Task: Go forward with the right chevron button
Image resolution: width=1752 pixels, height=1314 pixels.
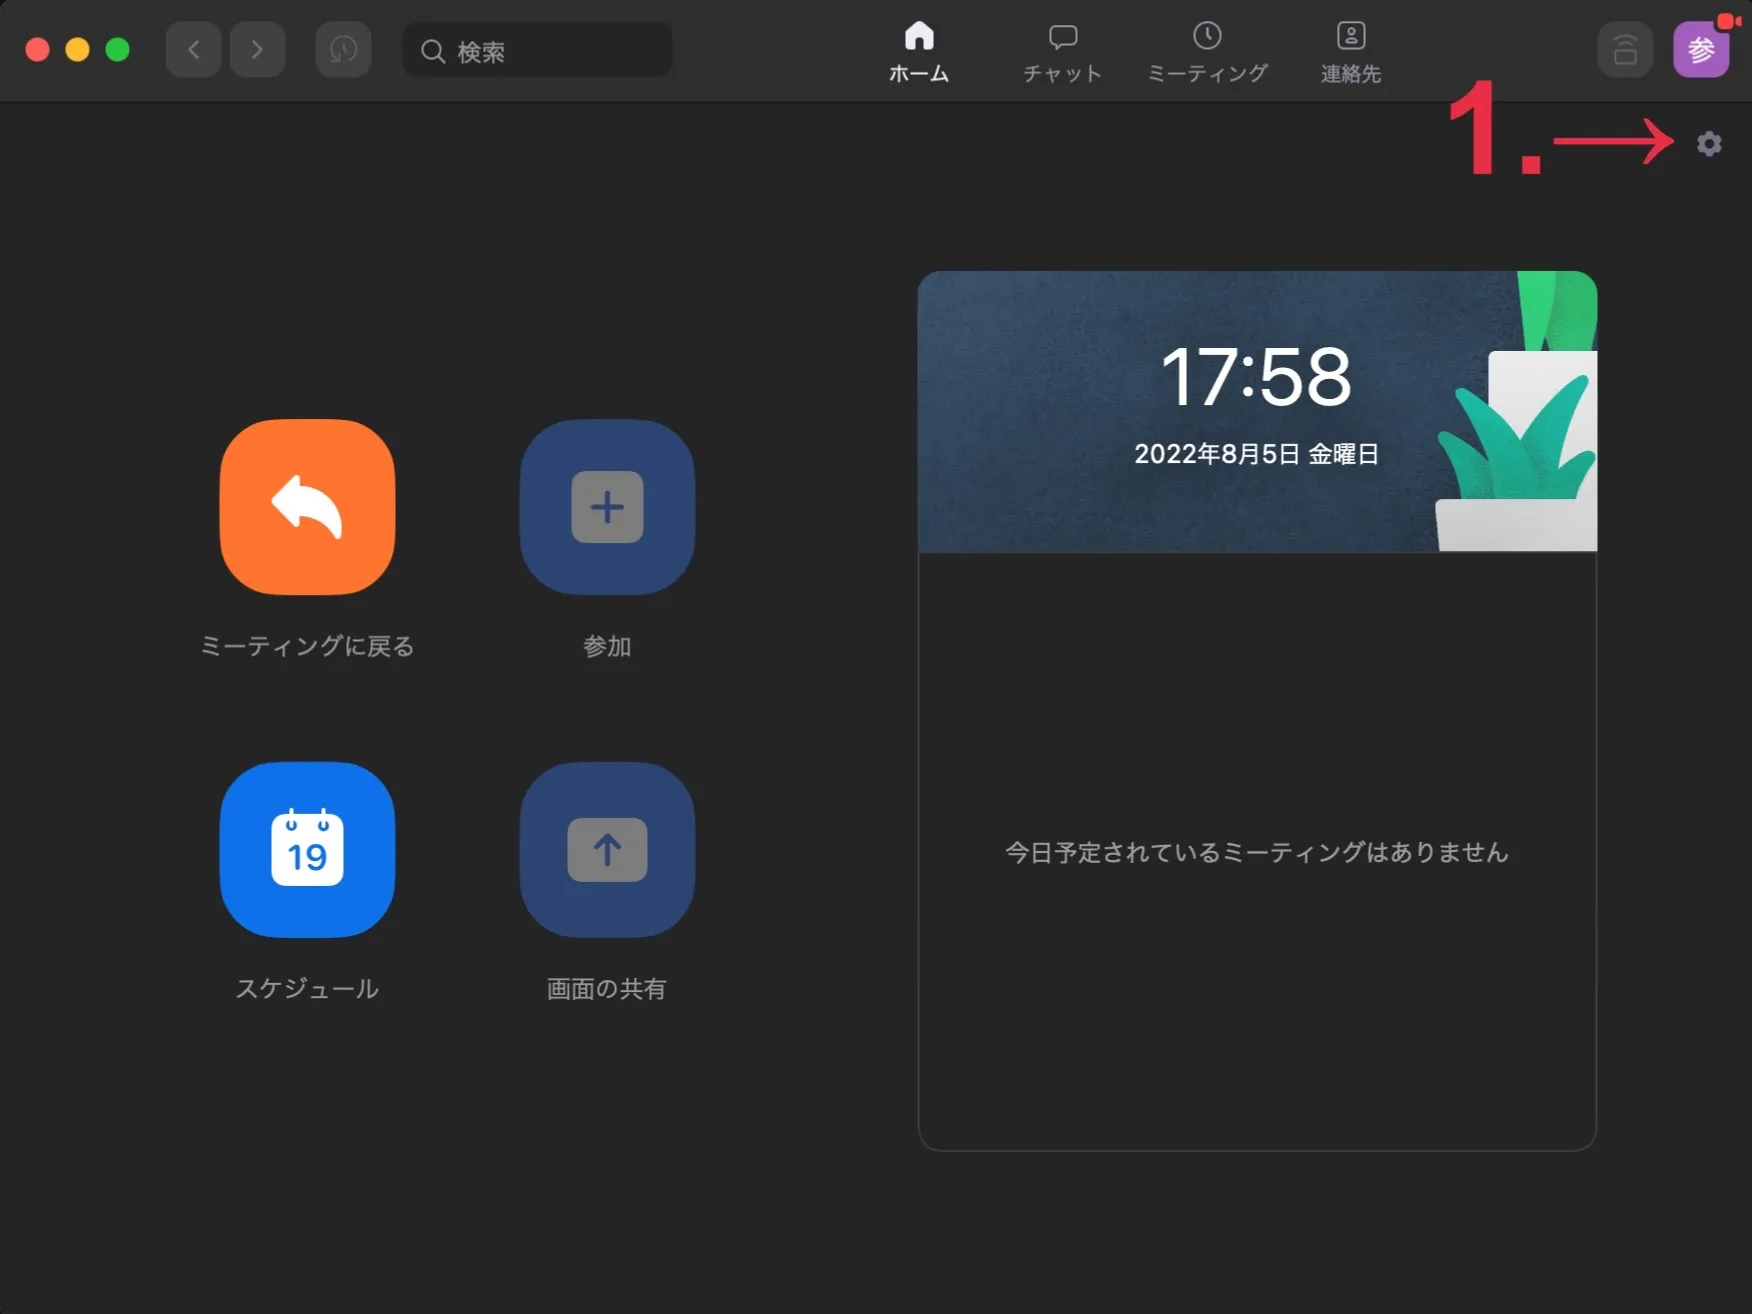Action: pyautogui.click(x=257, y=50)
